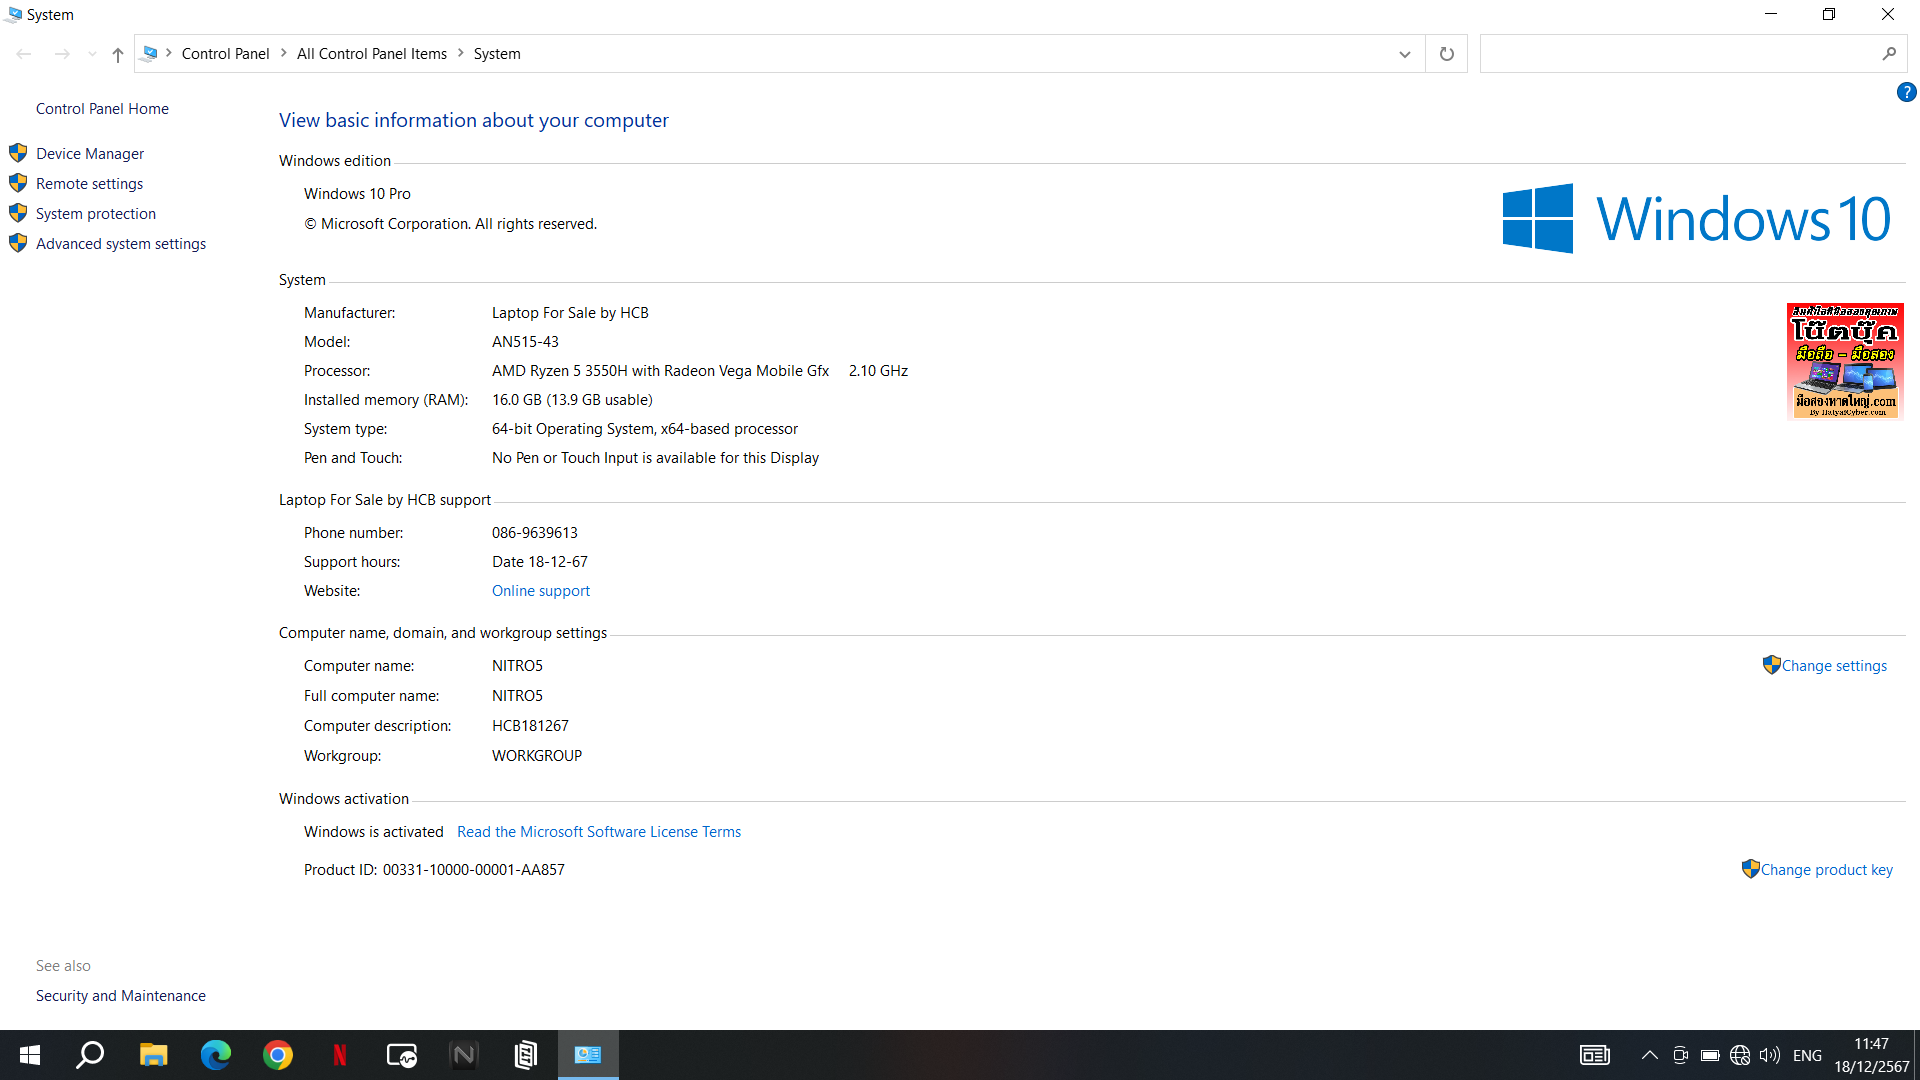
Task: Click the System protection shield icon
Action: coord(18,213)
